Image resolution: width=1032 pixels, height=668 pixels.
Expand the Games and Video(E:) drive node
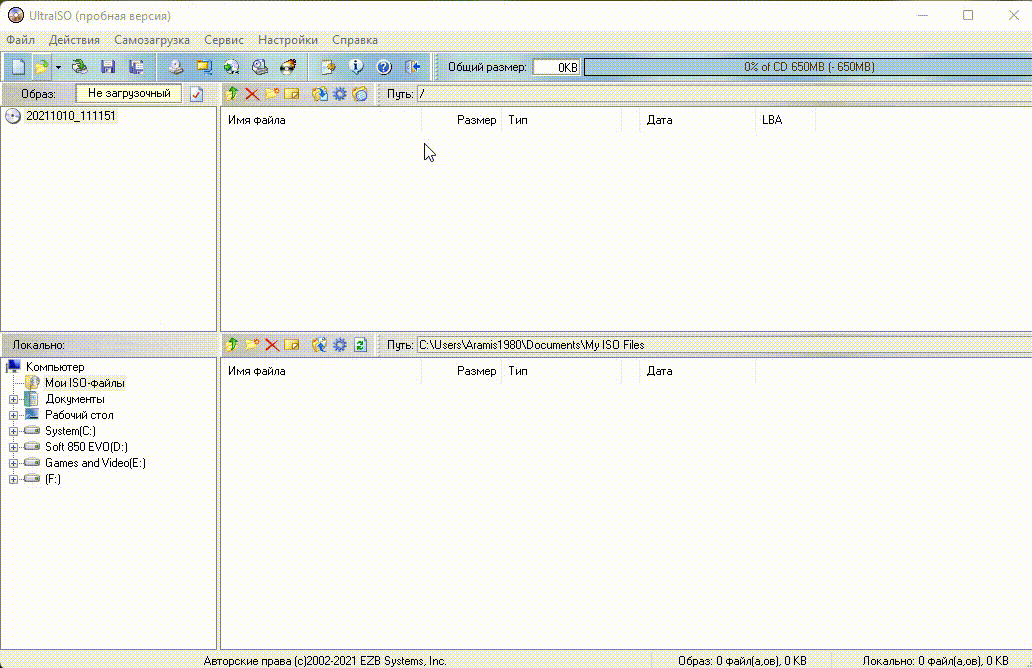13,463
